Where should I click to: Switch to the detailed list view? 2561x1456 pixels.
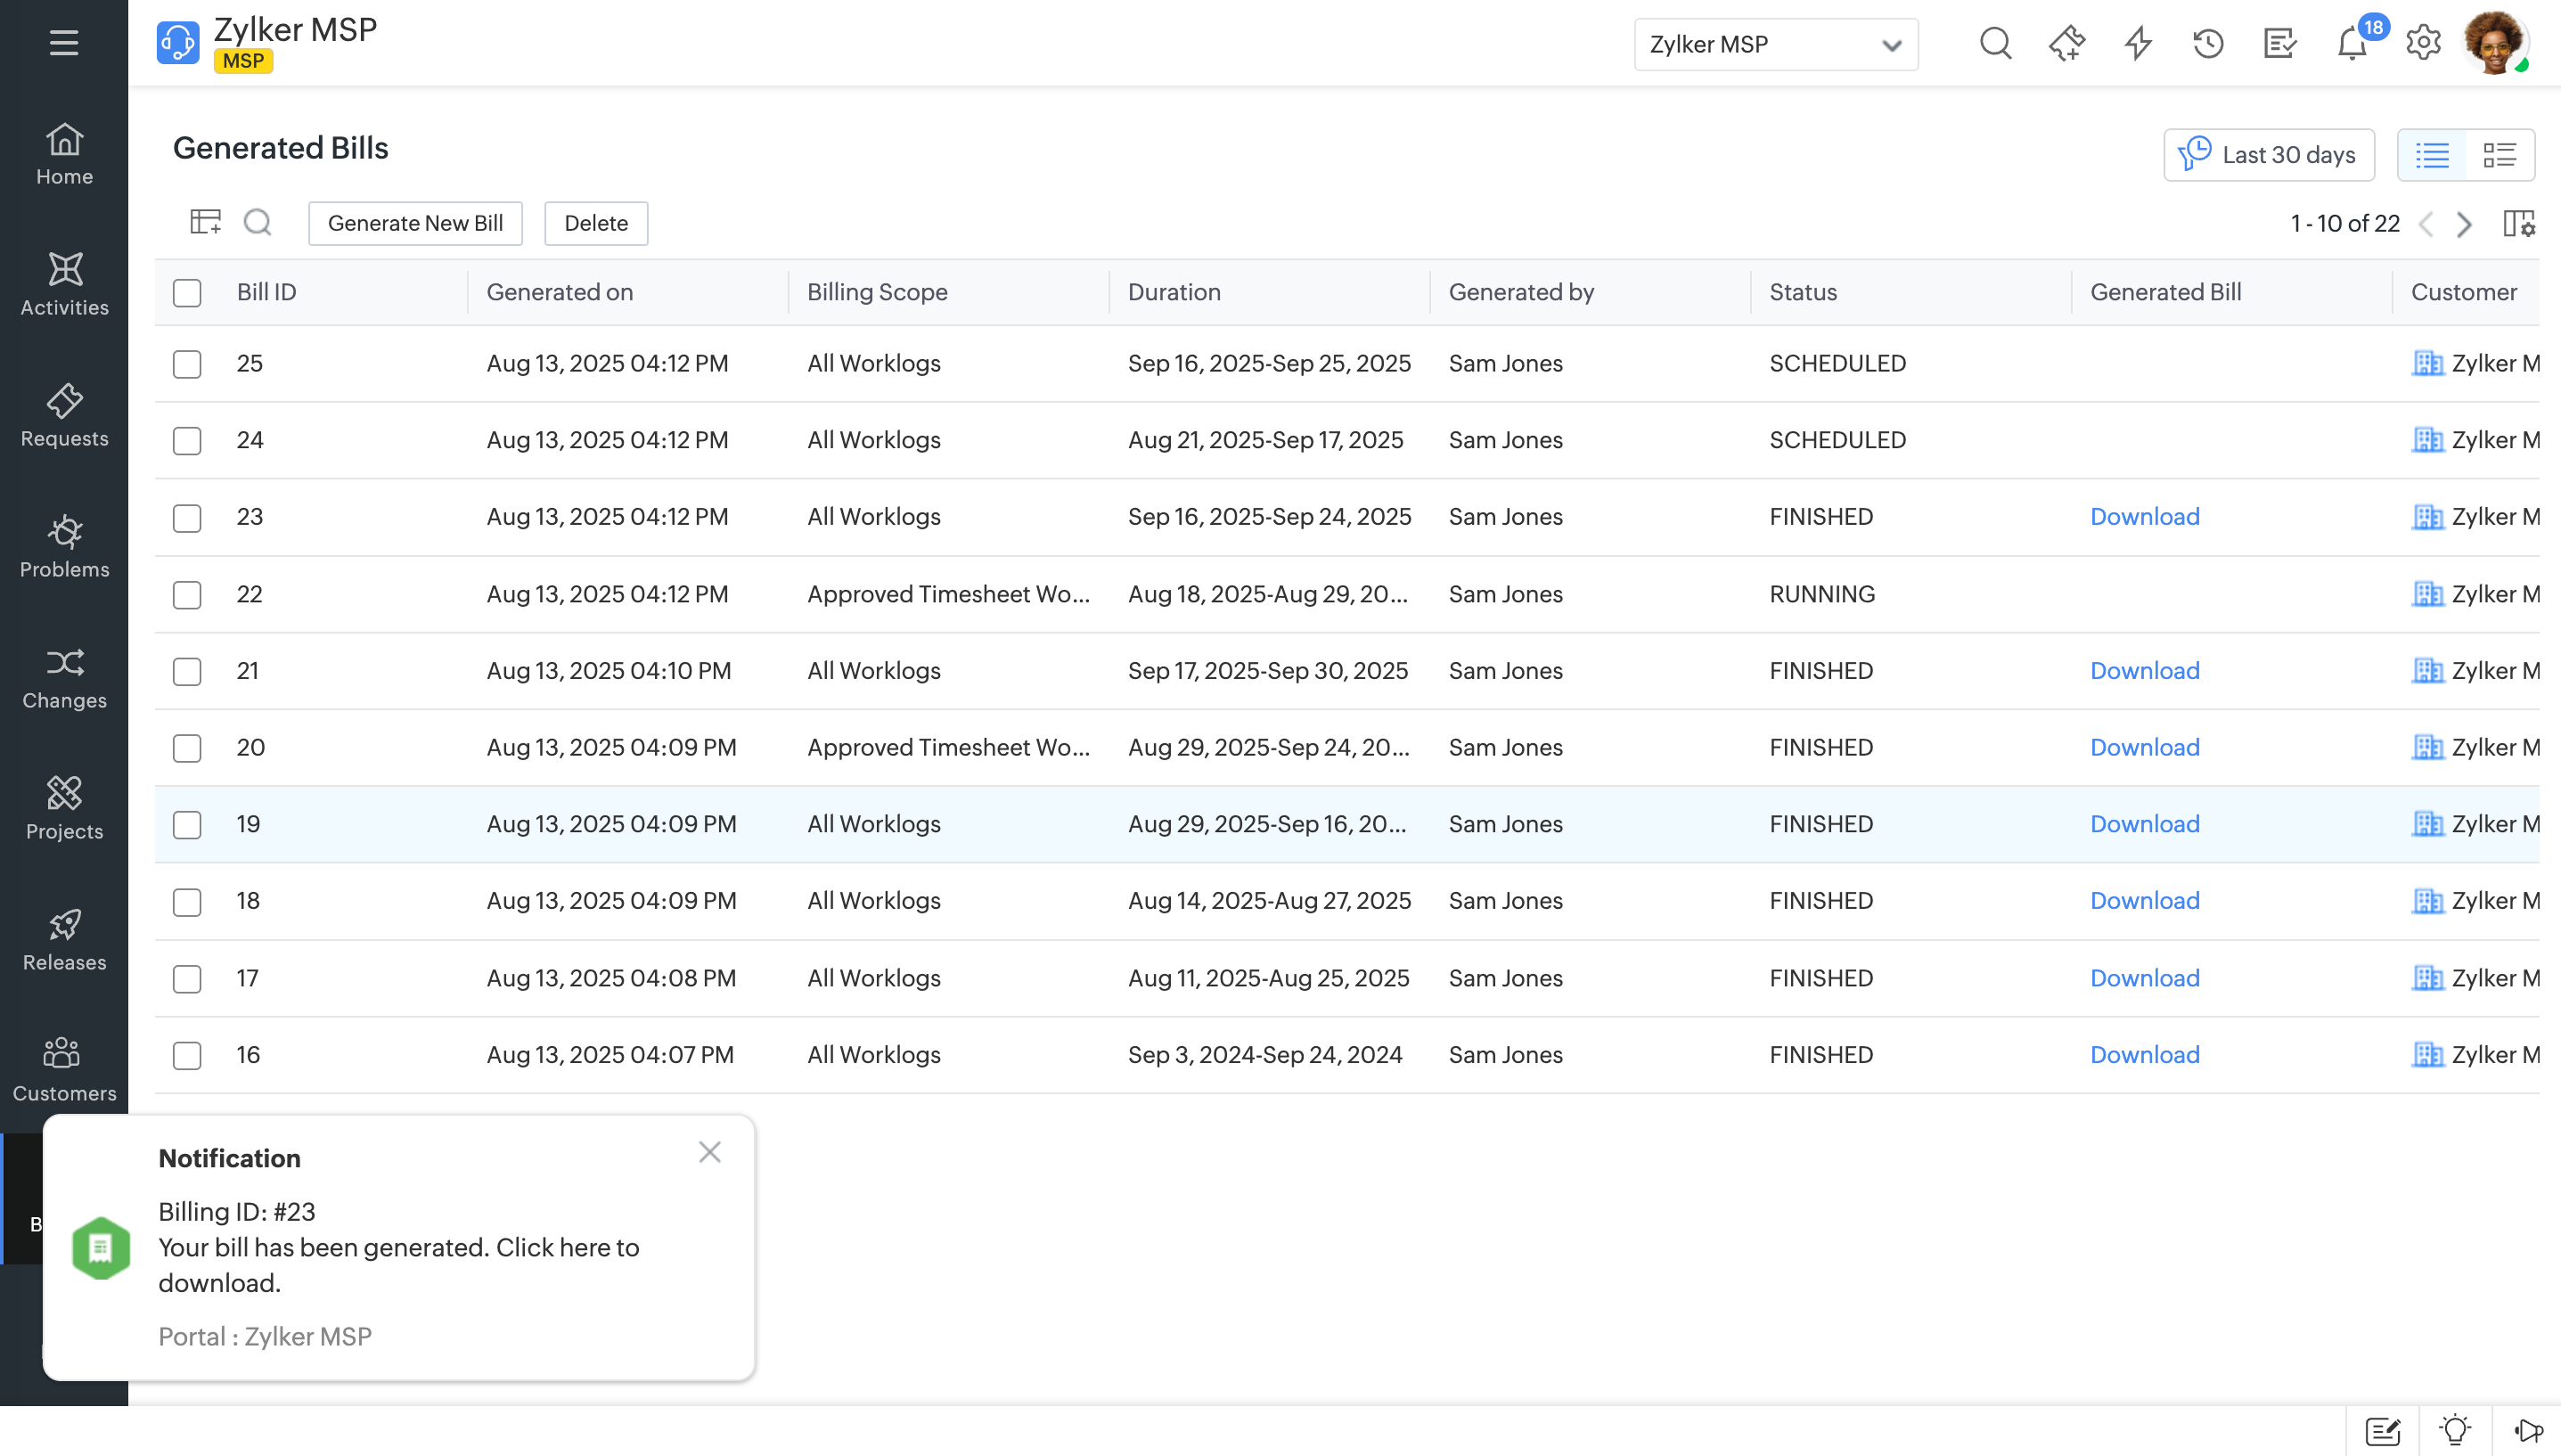click(x=2499, y=155)
